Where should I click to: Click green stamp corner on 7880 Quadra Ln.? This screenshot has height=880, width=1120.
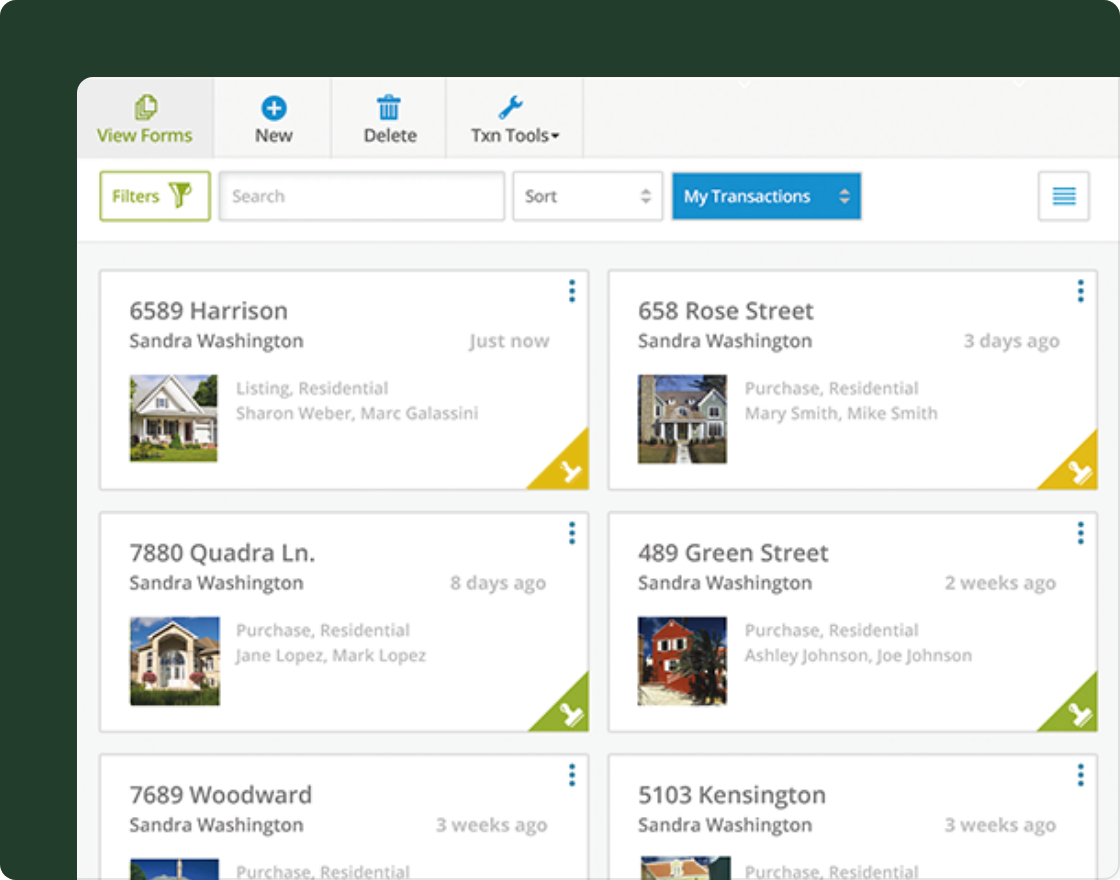point(569,711)
